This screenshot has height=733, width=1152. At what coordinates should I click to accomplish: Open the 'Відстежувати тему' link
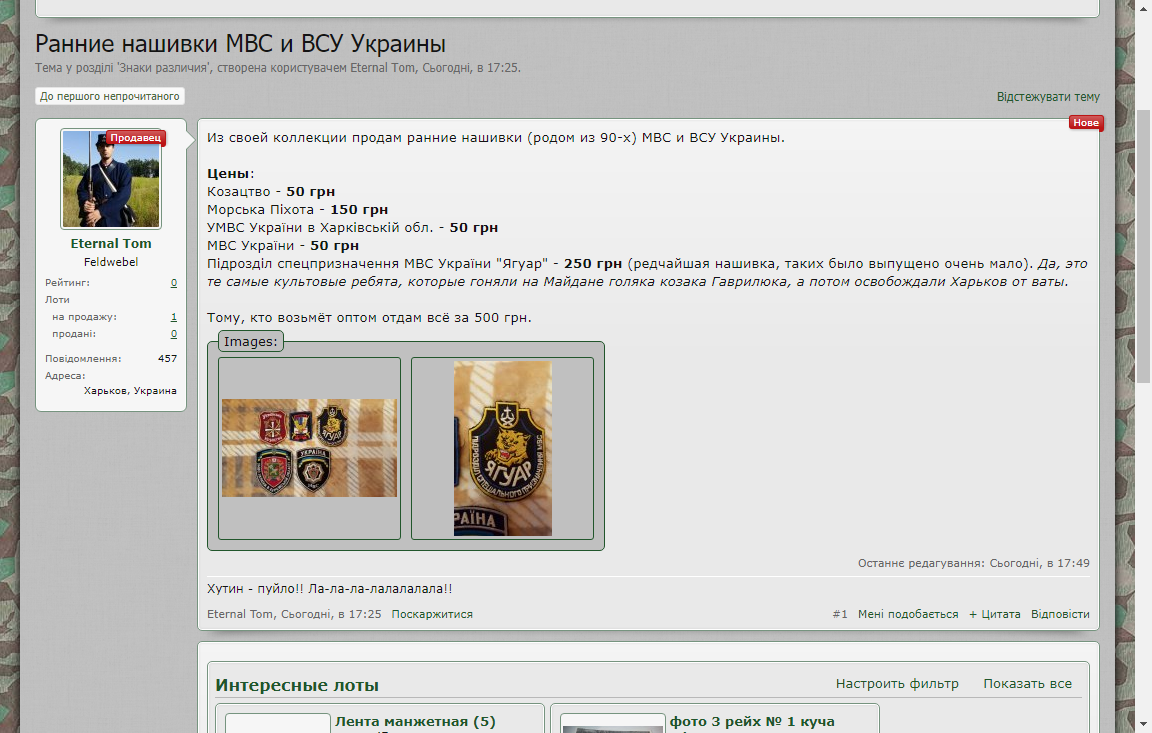tap(1048, 97)
